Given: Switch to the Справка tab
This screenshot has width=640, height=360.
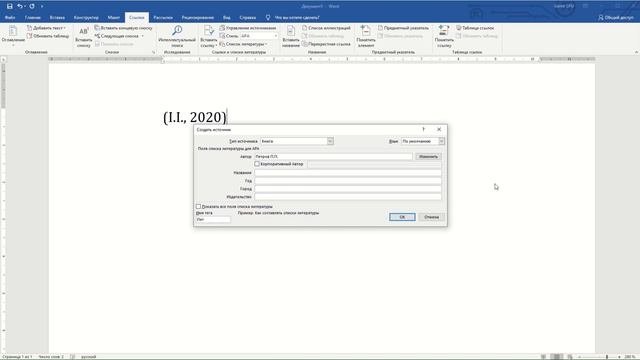Looking at the screenshot, I should pyautogui.click(x=248, y=18).
